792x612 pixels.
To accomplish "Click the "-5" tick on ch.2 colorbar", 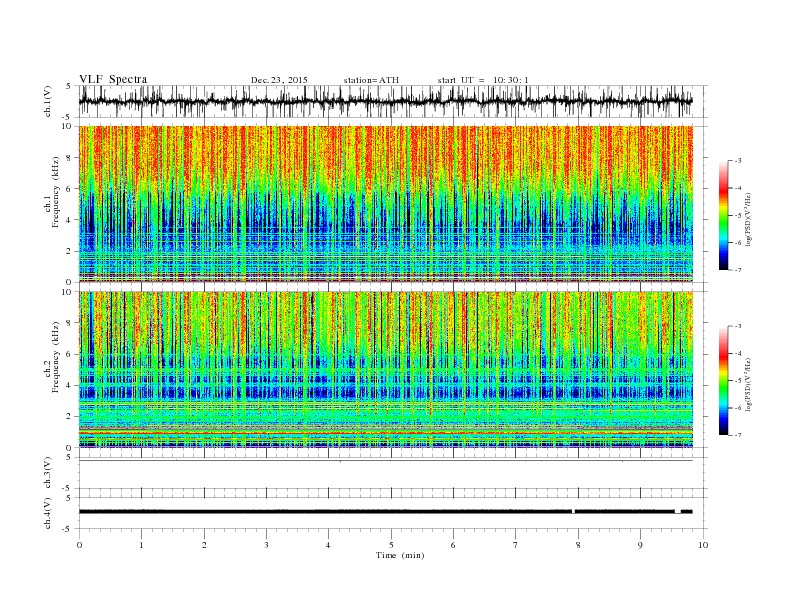I will coord(738,381).
